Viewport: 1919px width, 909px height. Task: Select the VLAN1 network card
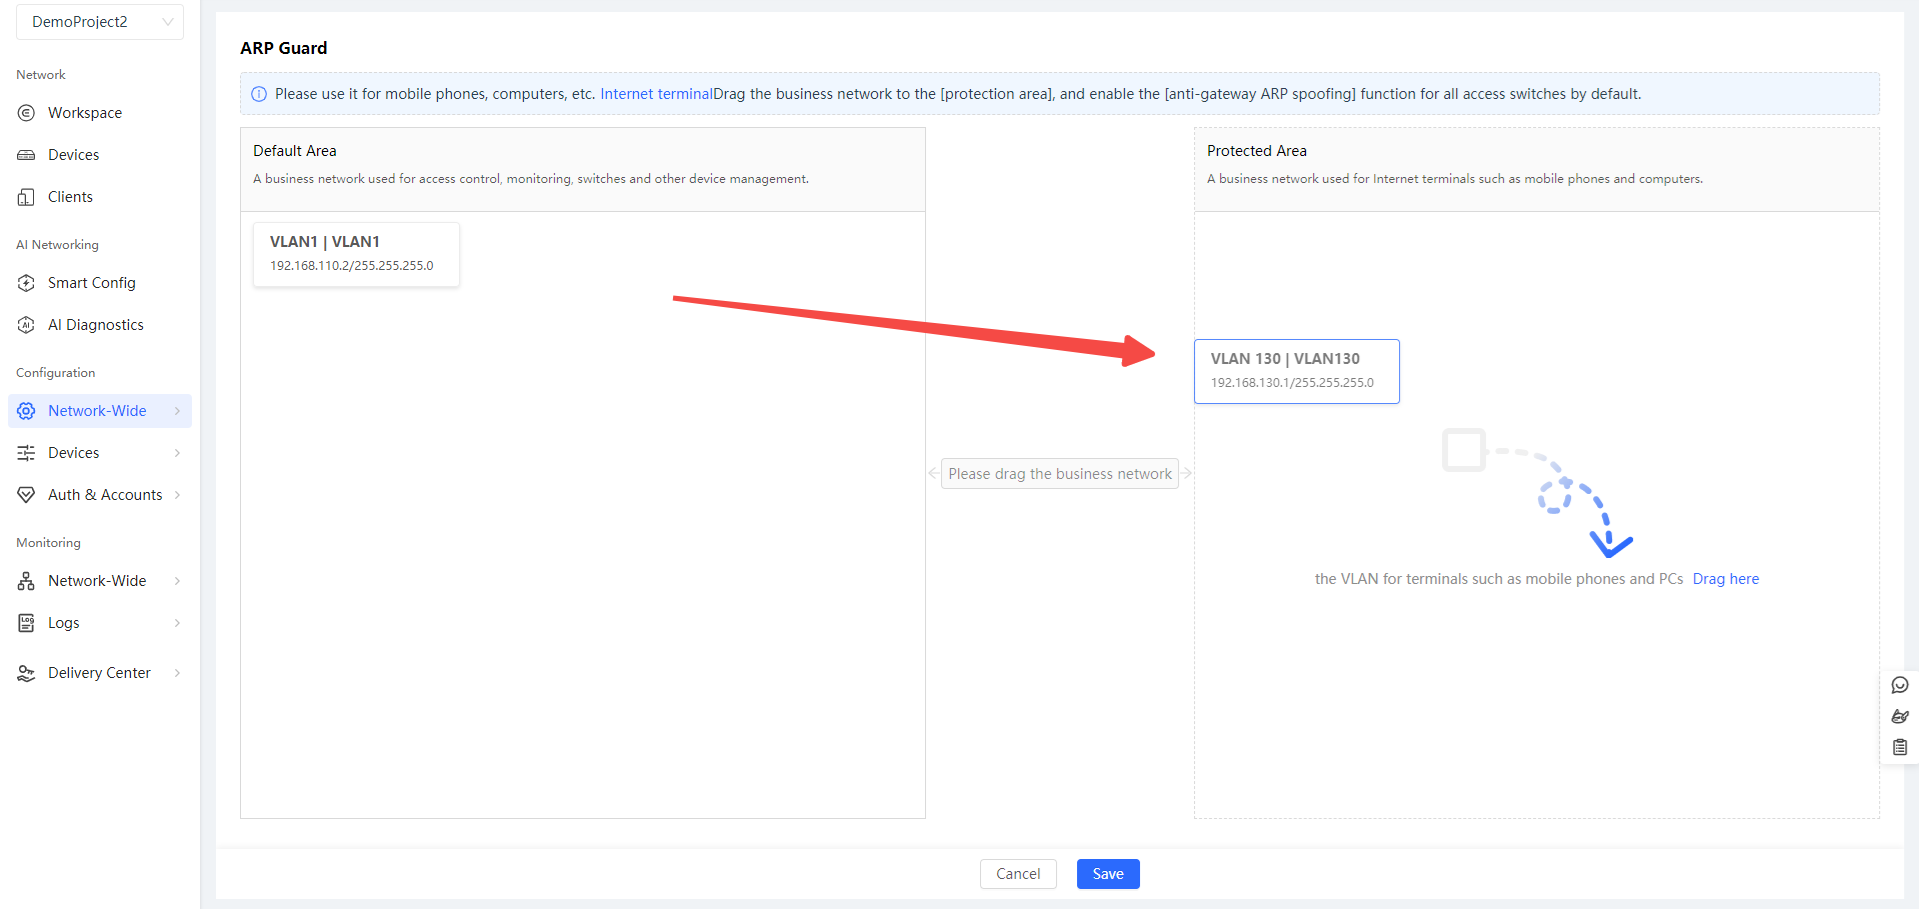tap(356, 254)
